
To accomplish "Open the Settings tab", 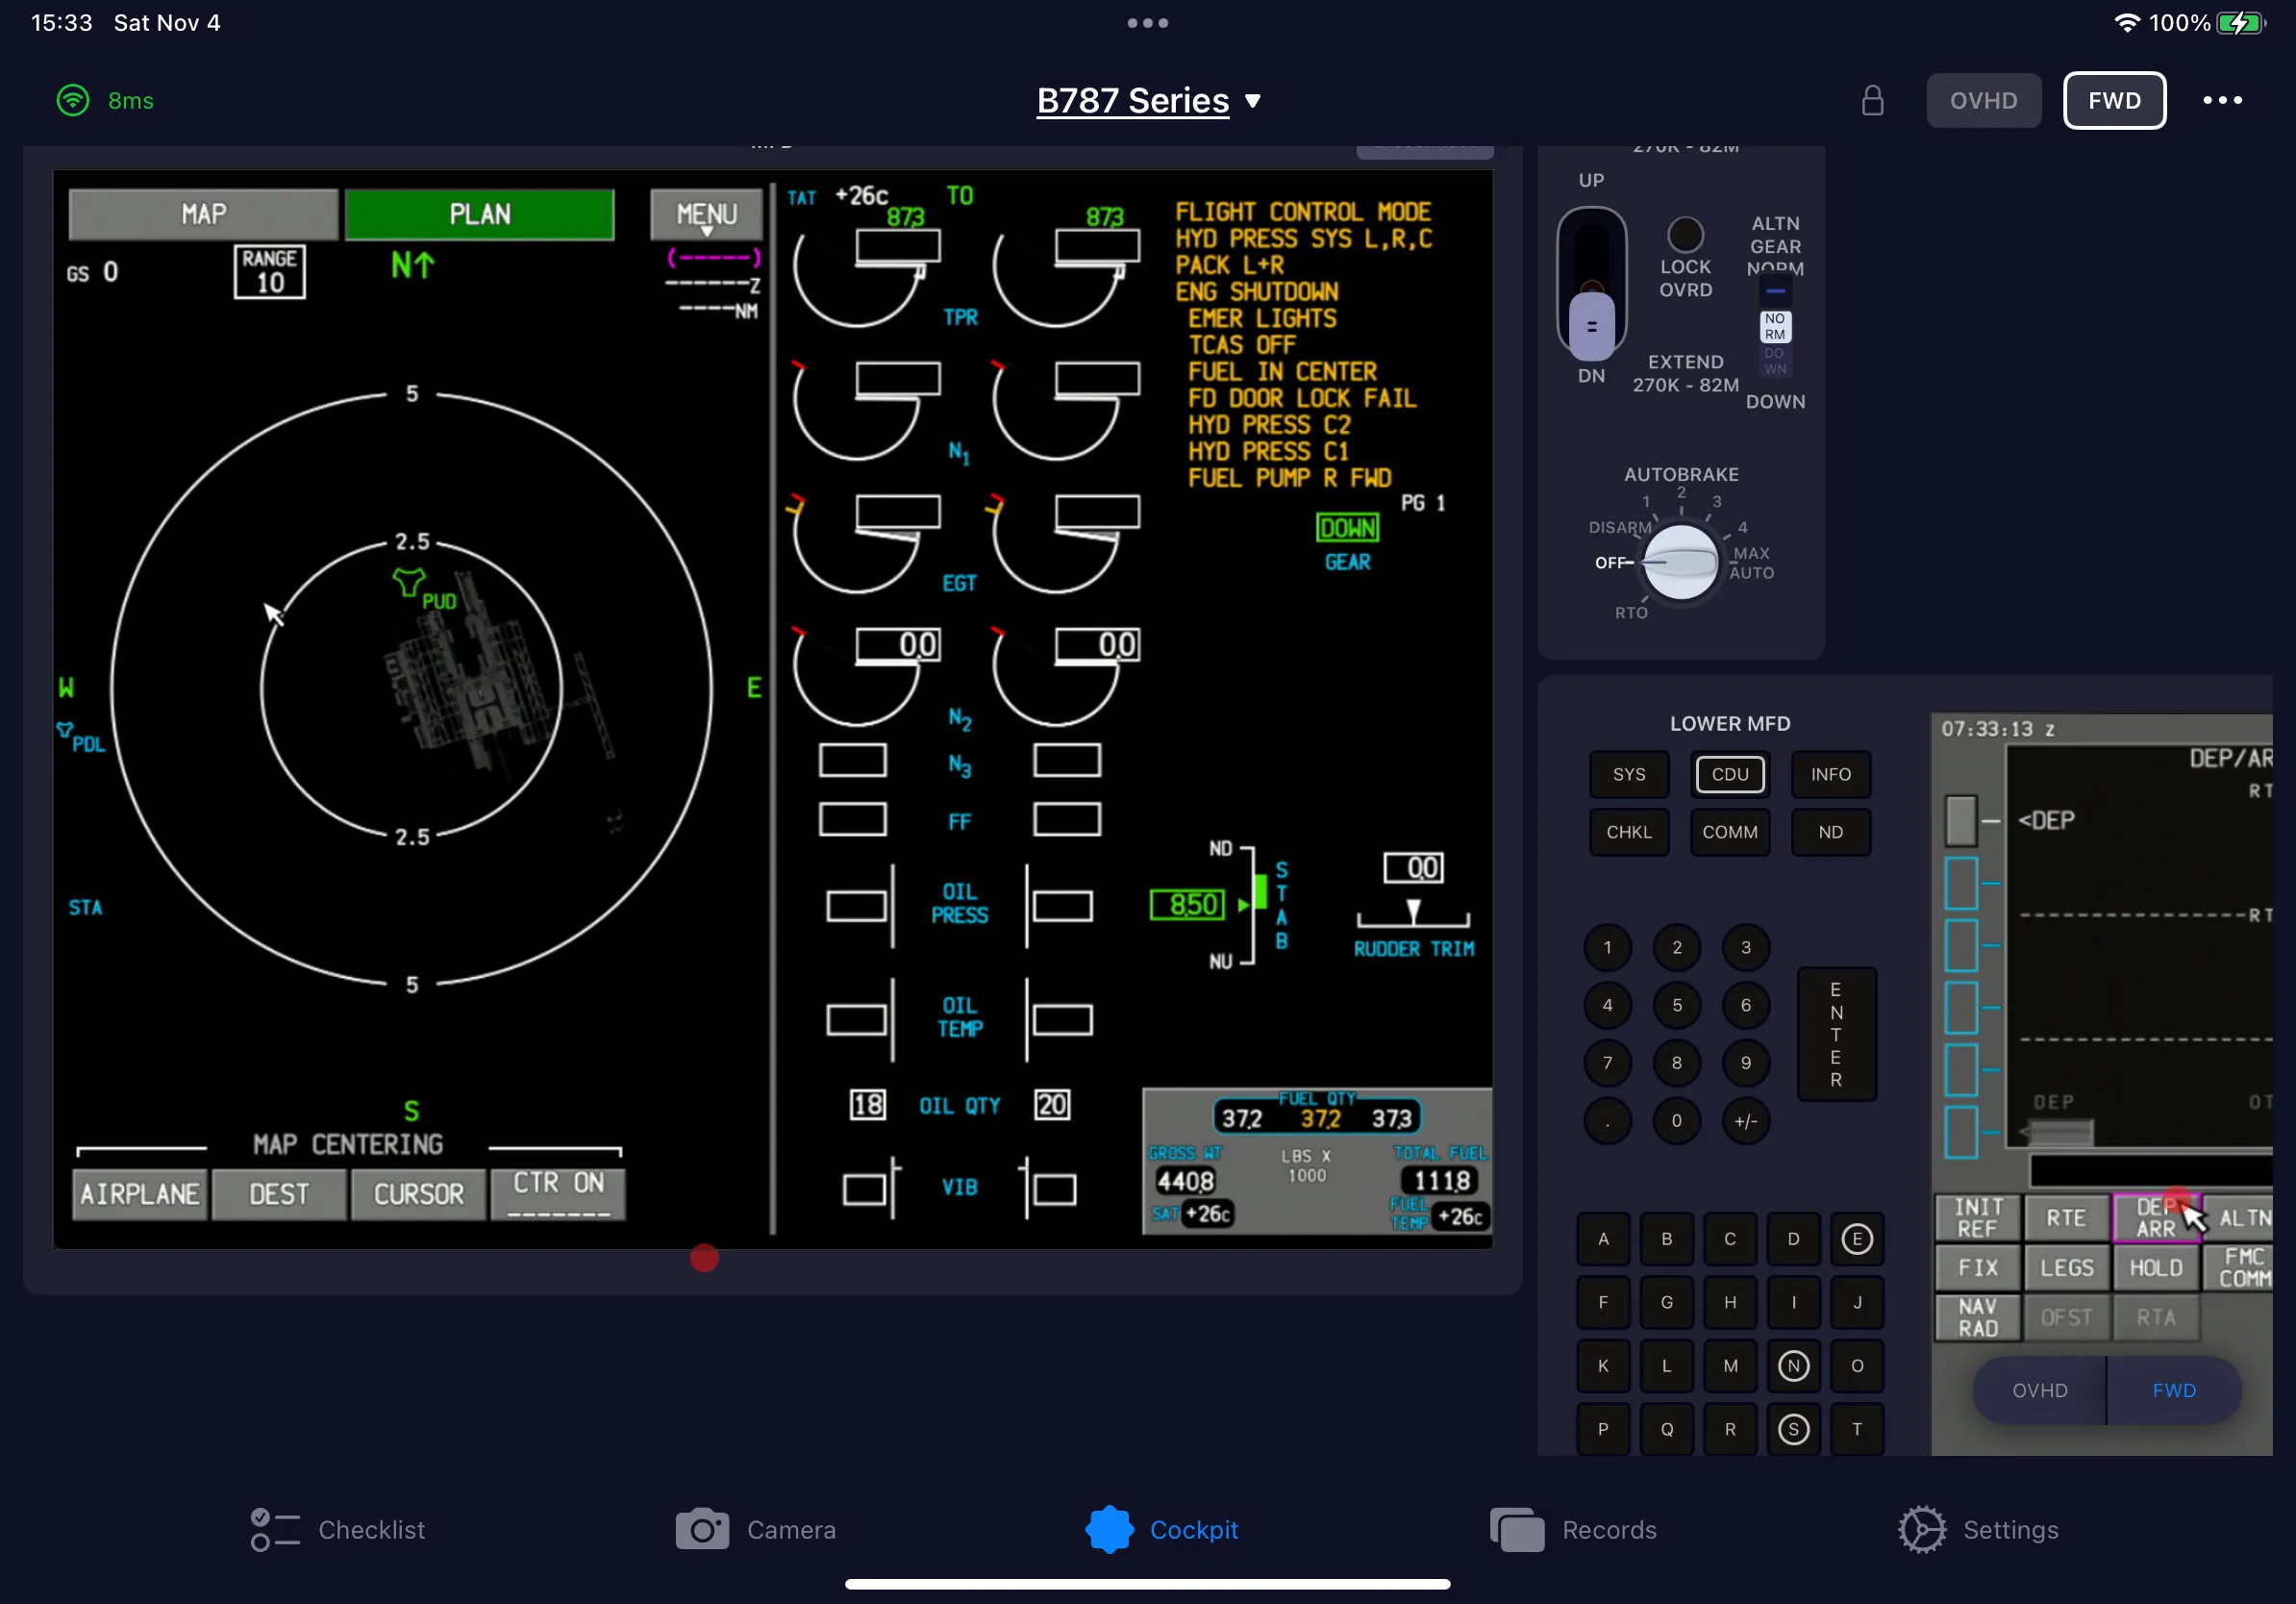I will tap(1978, 1529).
